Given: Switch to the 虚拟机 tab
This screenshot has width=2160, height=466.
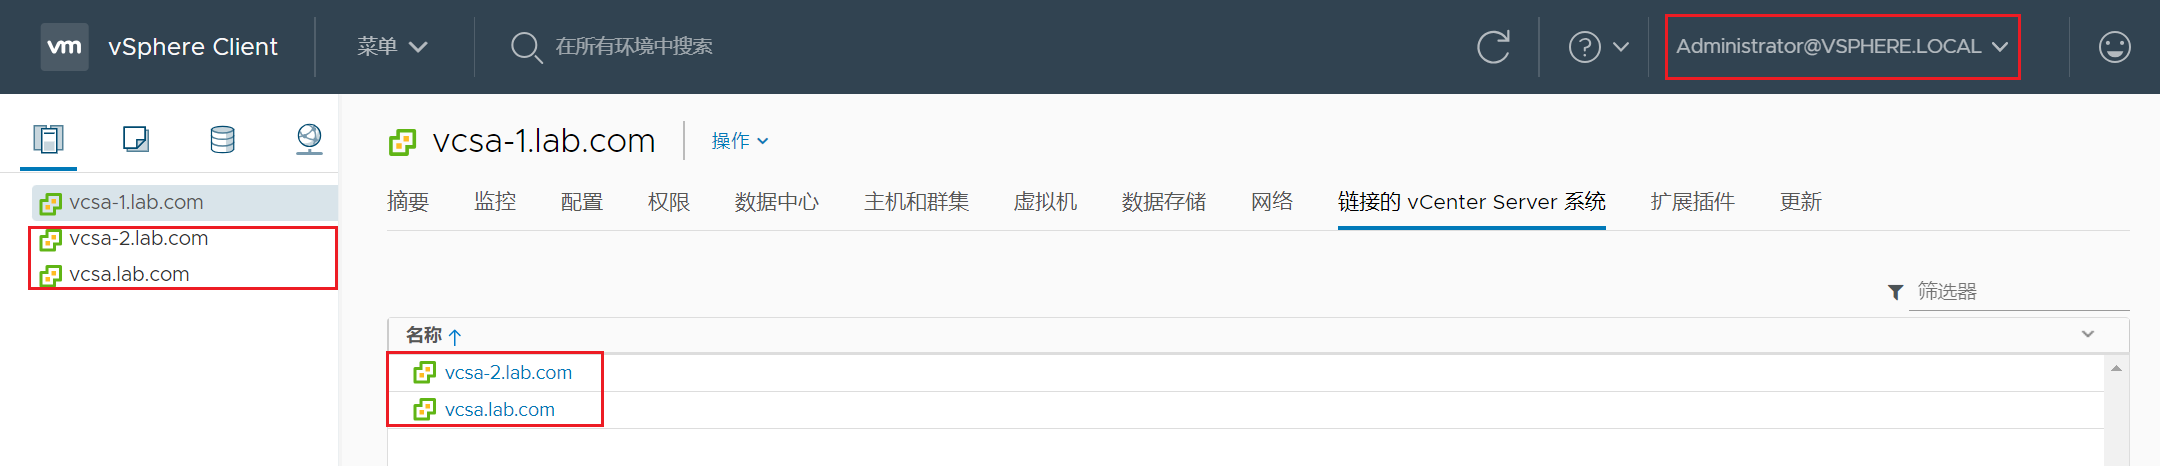Looking at the screenshot, I should (1046, 202).
